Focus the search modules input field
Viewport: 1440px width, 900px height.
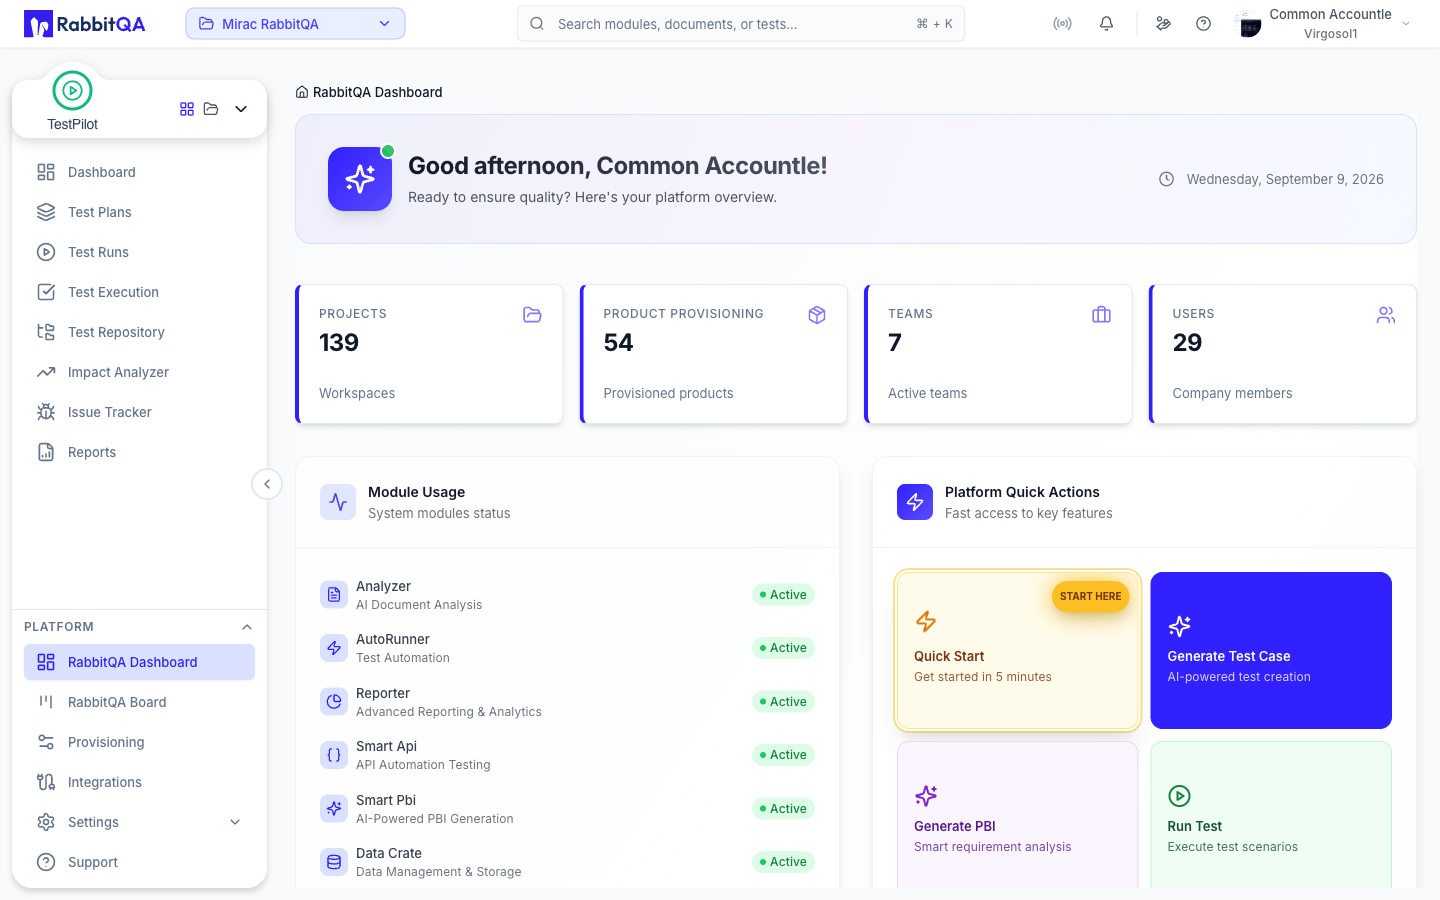point(741,24)
